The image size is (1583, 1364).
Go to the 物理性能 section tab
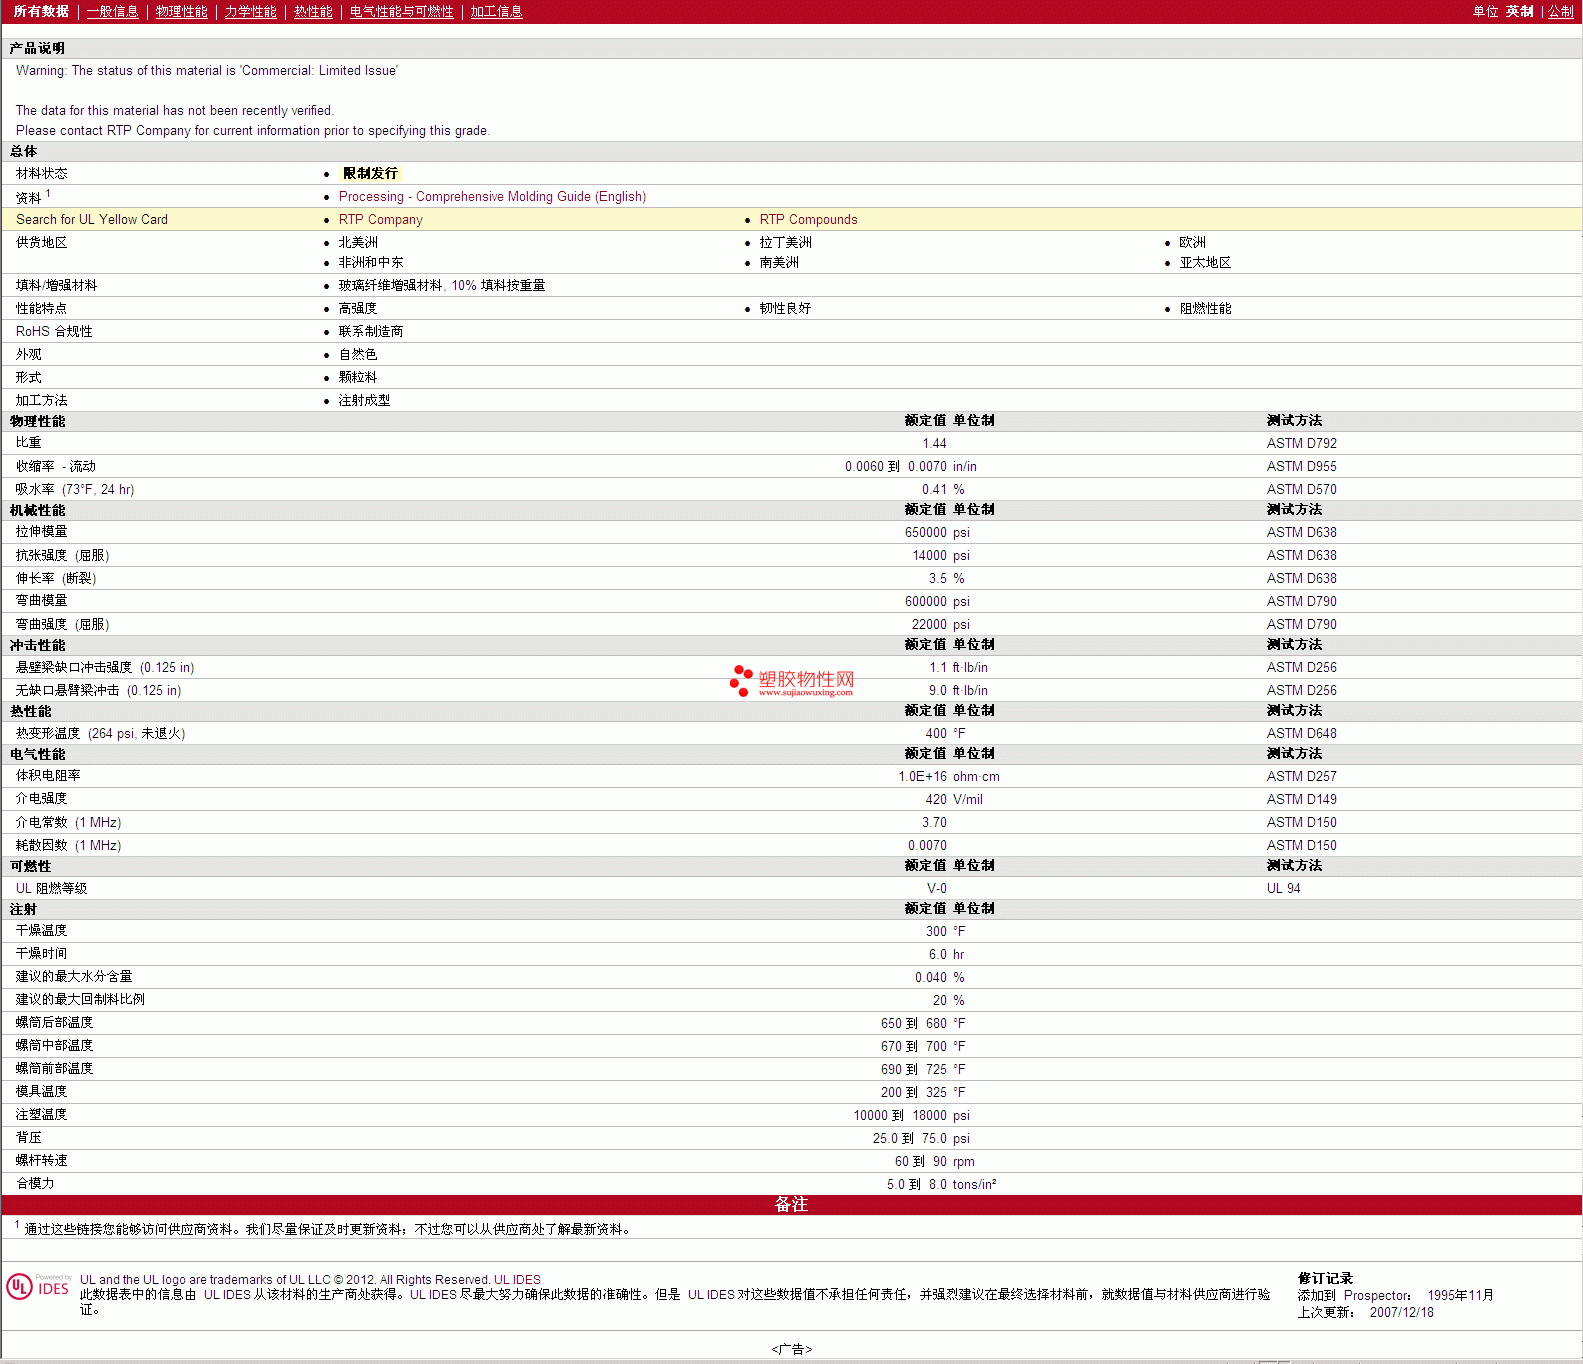(x=181, y=11)
